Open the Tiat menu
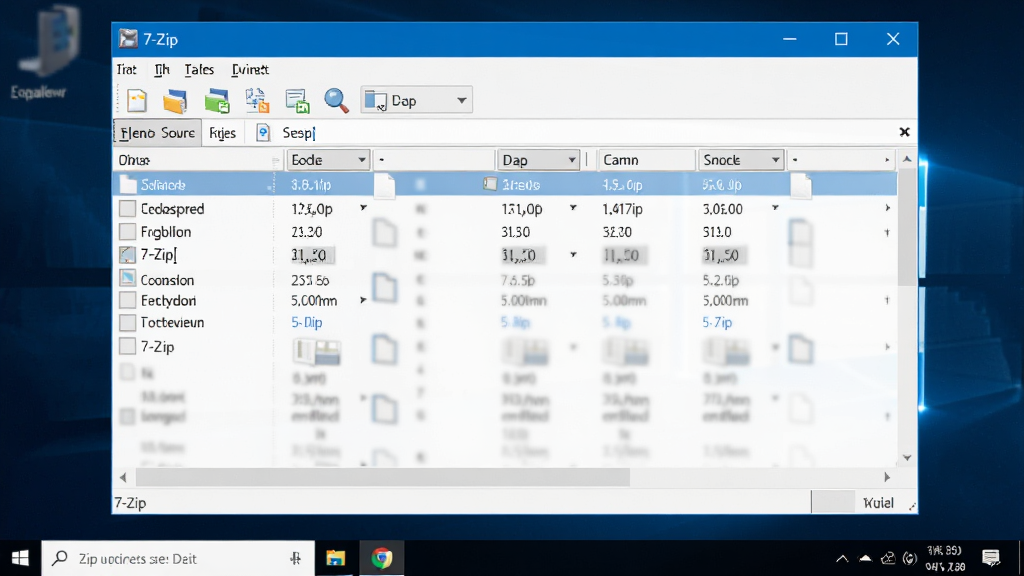1024x576 pixels. point(127,70)
